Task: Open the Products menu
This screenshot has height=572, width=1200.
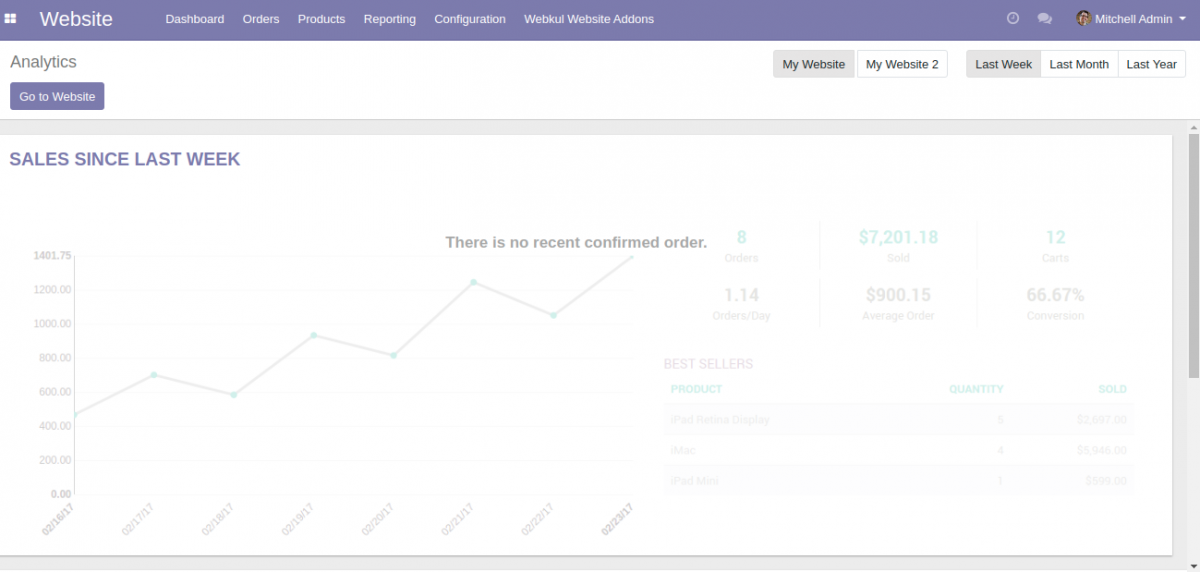Action: [321, 19]
